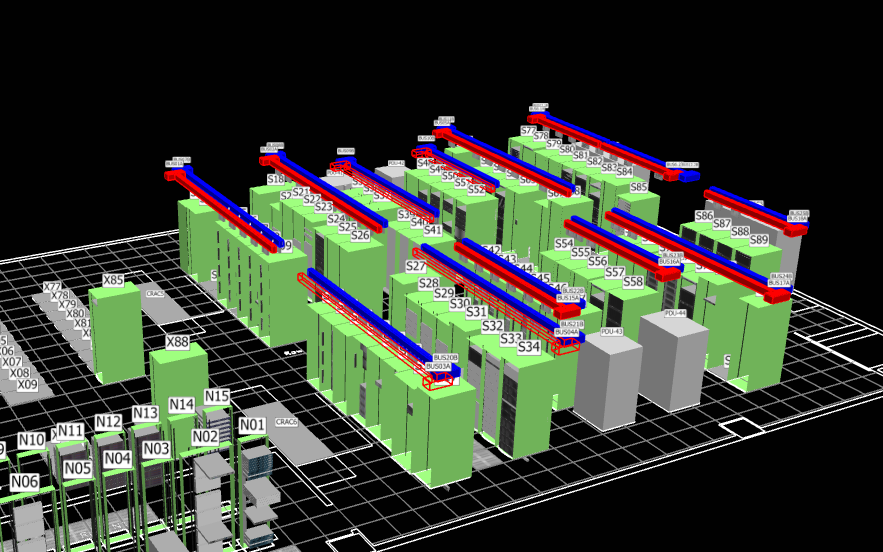Click the S52 rack label

click(x=476, y=190)
